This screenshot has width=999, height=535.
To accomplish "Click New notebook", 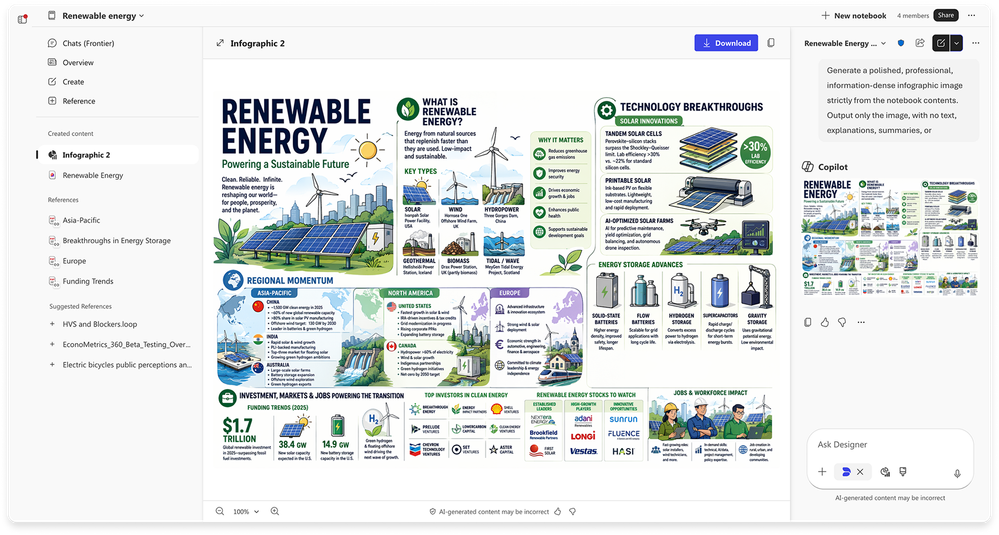I will point(854,15).
